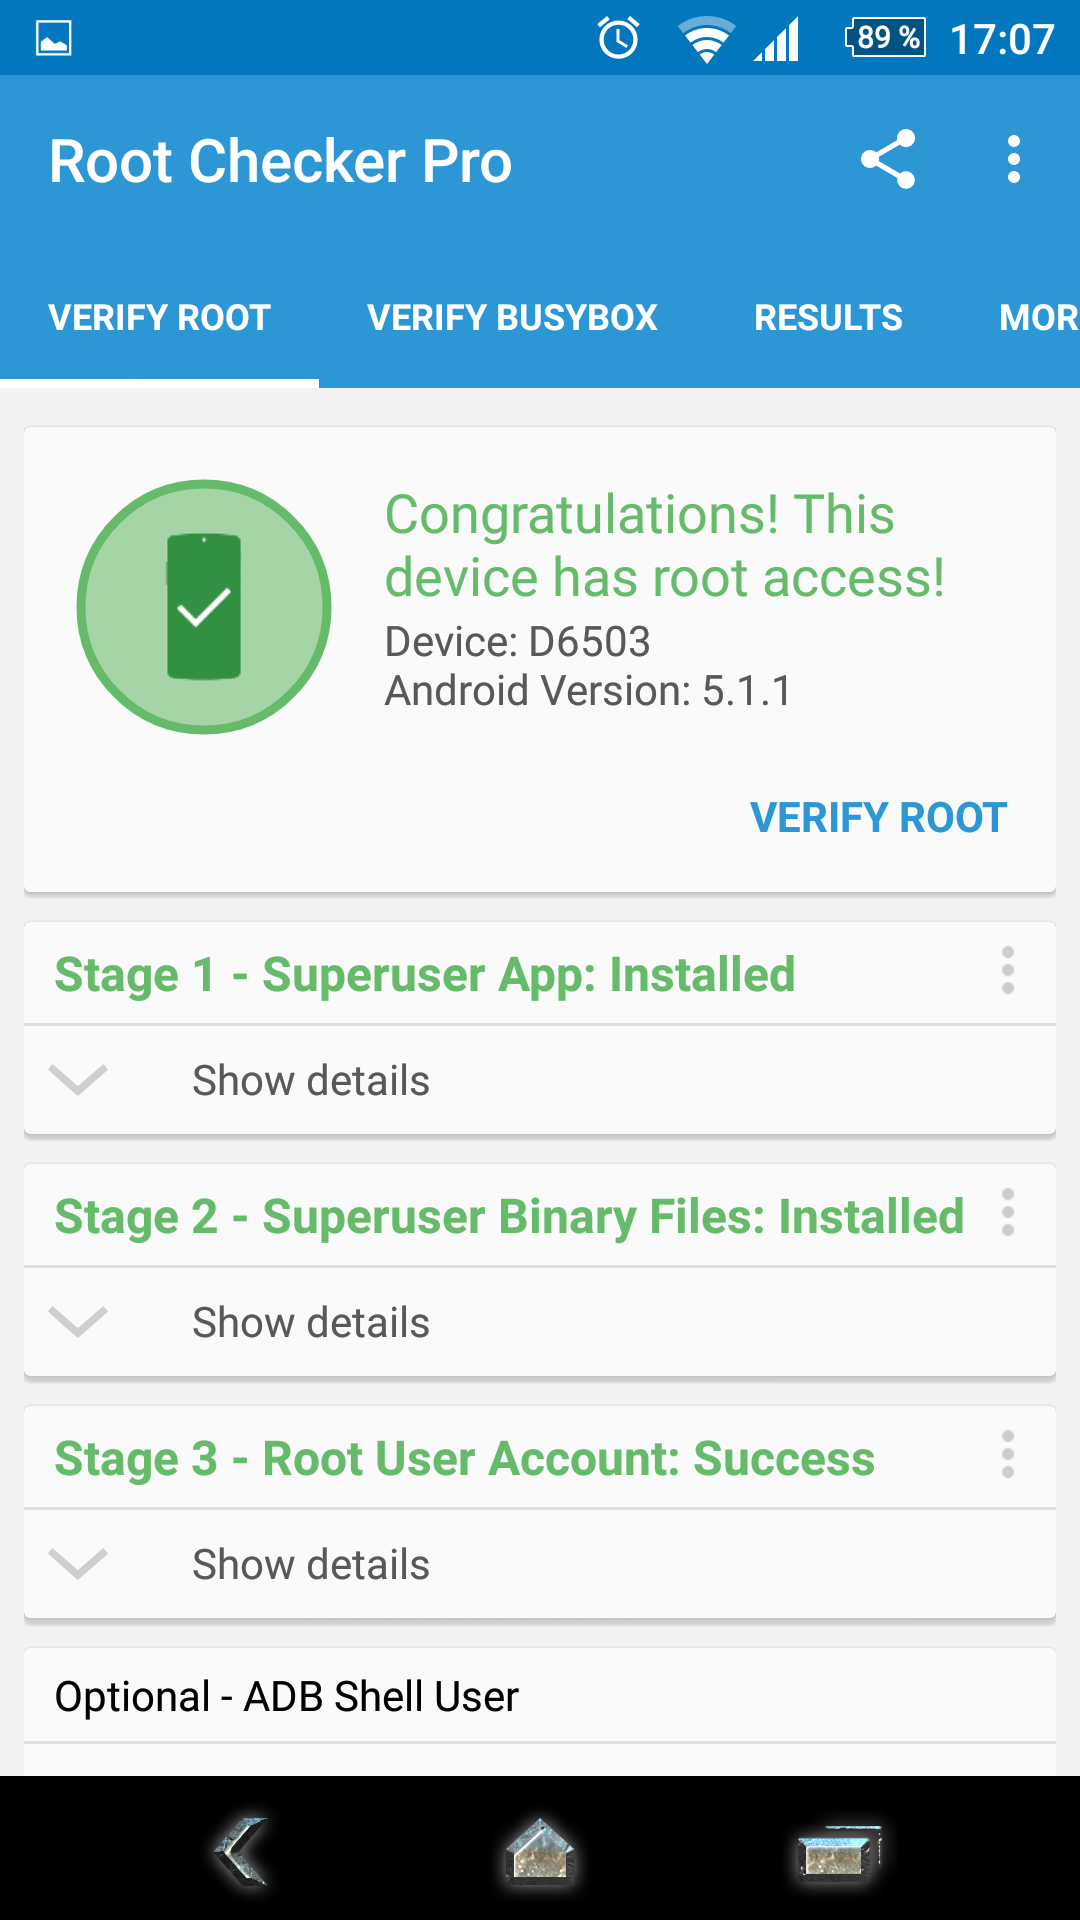The image size is (1080, 1920).
Task: Open the recent apps navigation button
Action: click(838, 1853)
